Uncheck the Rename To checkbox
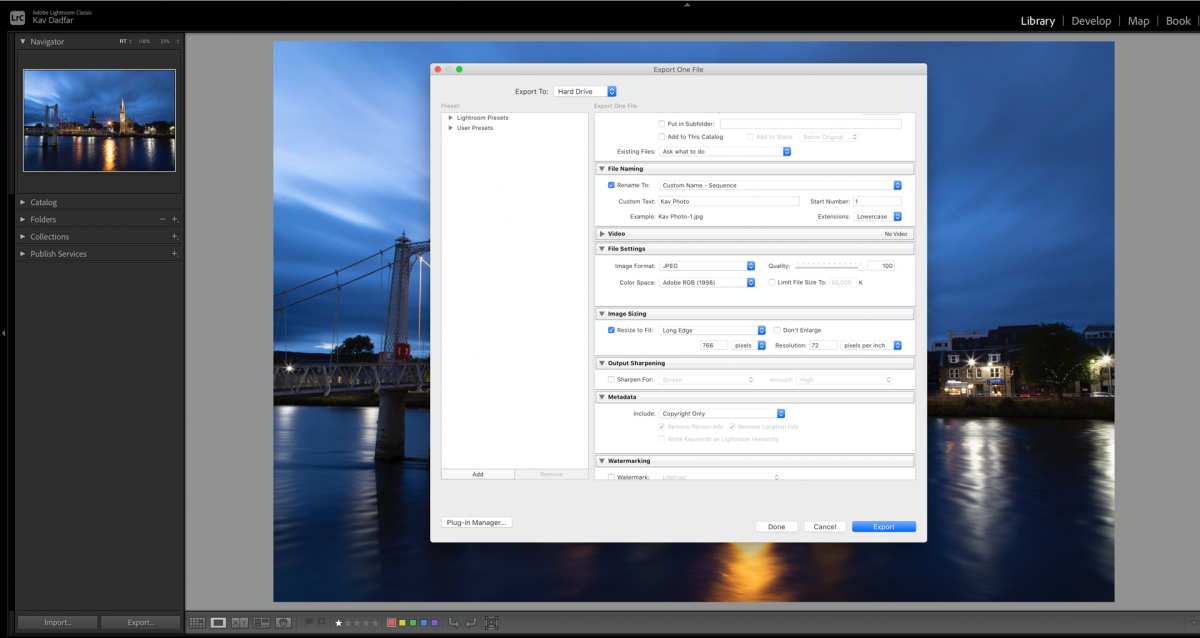This screenshot has width=1200, height=638. [x=611, y=185]
